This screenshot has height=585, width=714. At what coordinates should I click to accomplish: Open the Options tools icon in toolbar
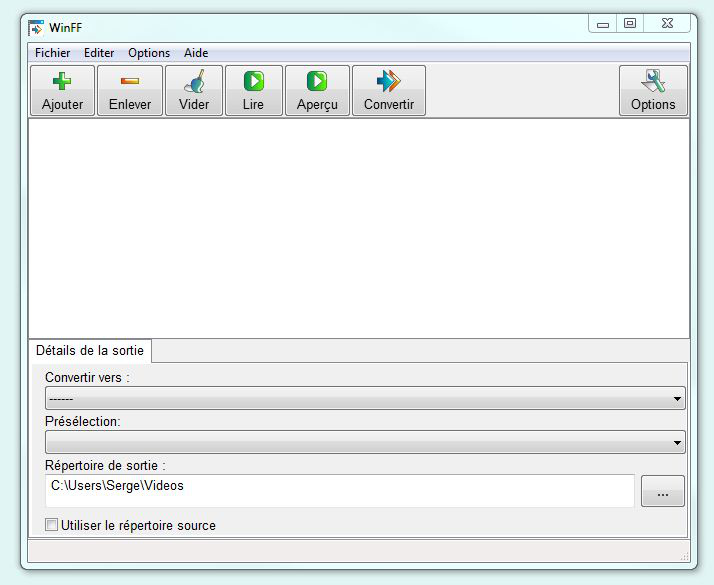[x=653, y=82]
